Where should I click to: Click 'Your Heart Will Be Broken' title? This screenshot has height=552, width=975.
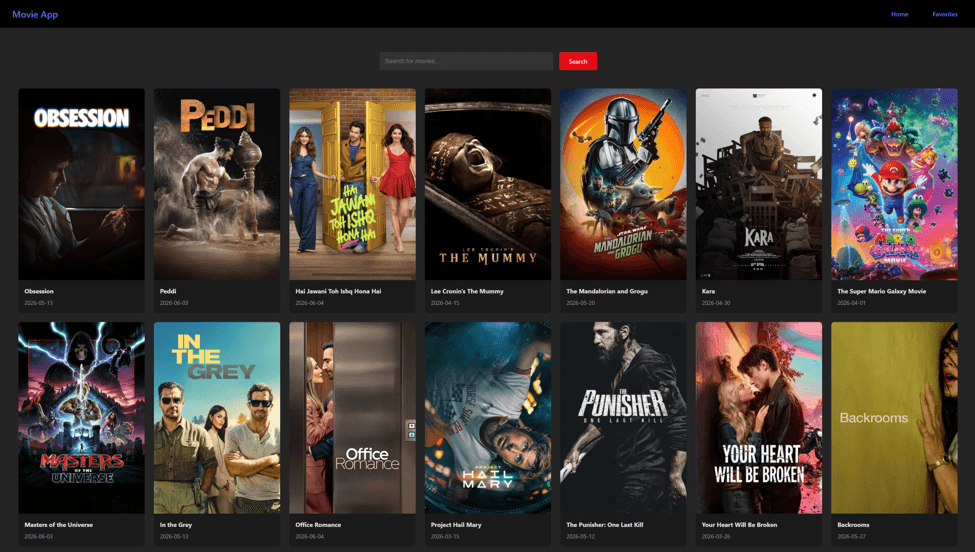click(x=739, y=525)
